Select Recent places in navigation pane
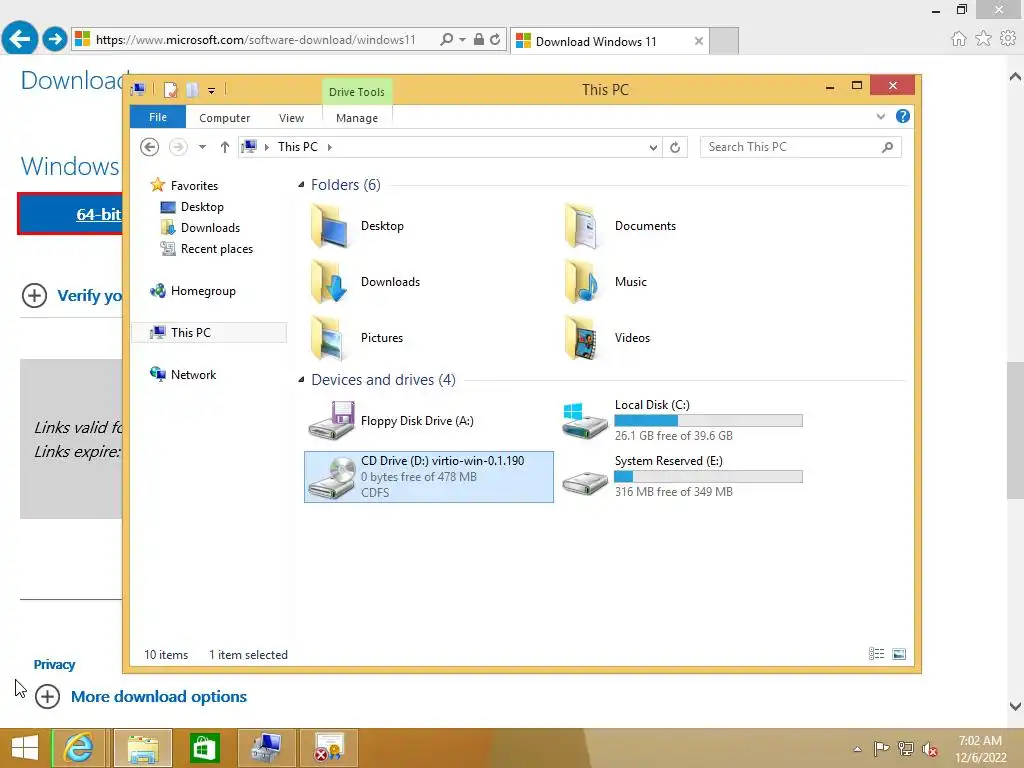This screenshot has height=768, width=1024. point(216,249)
